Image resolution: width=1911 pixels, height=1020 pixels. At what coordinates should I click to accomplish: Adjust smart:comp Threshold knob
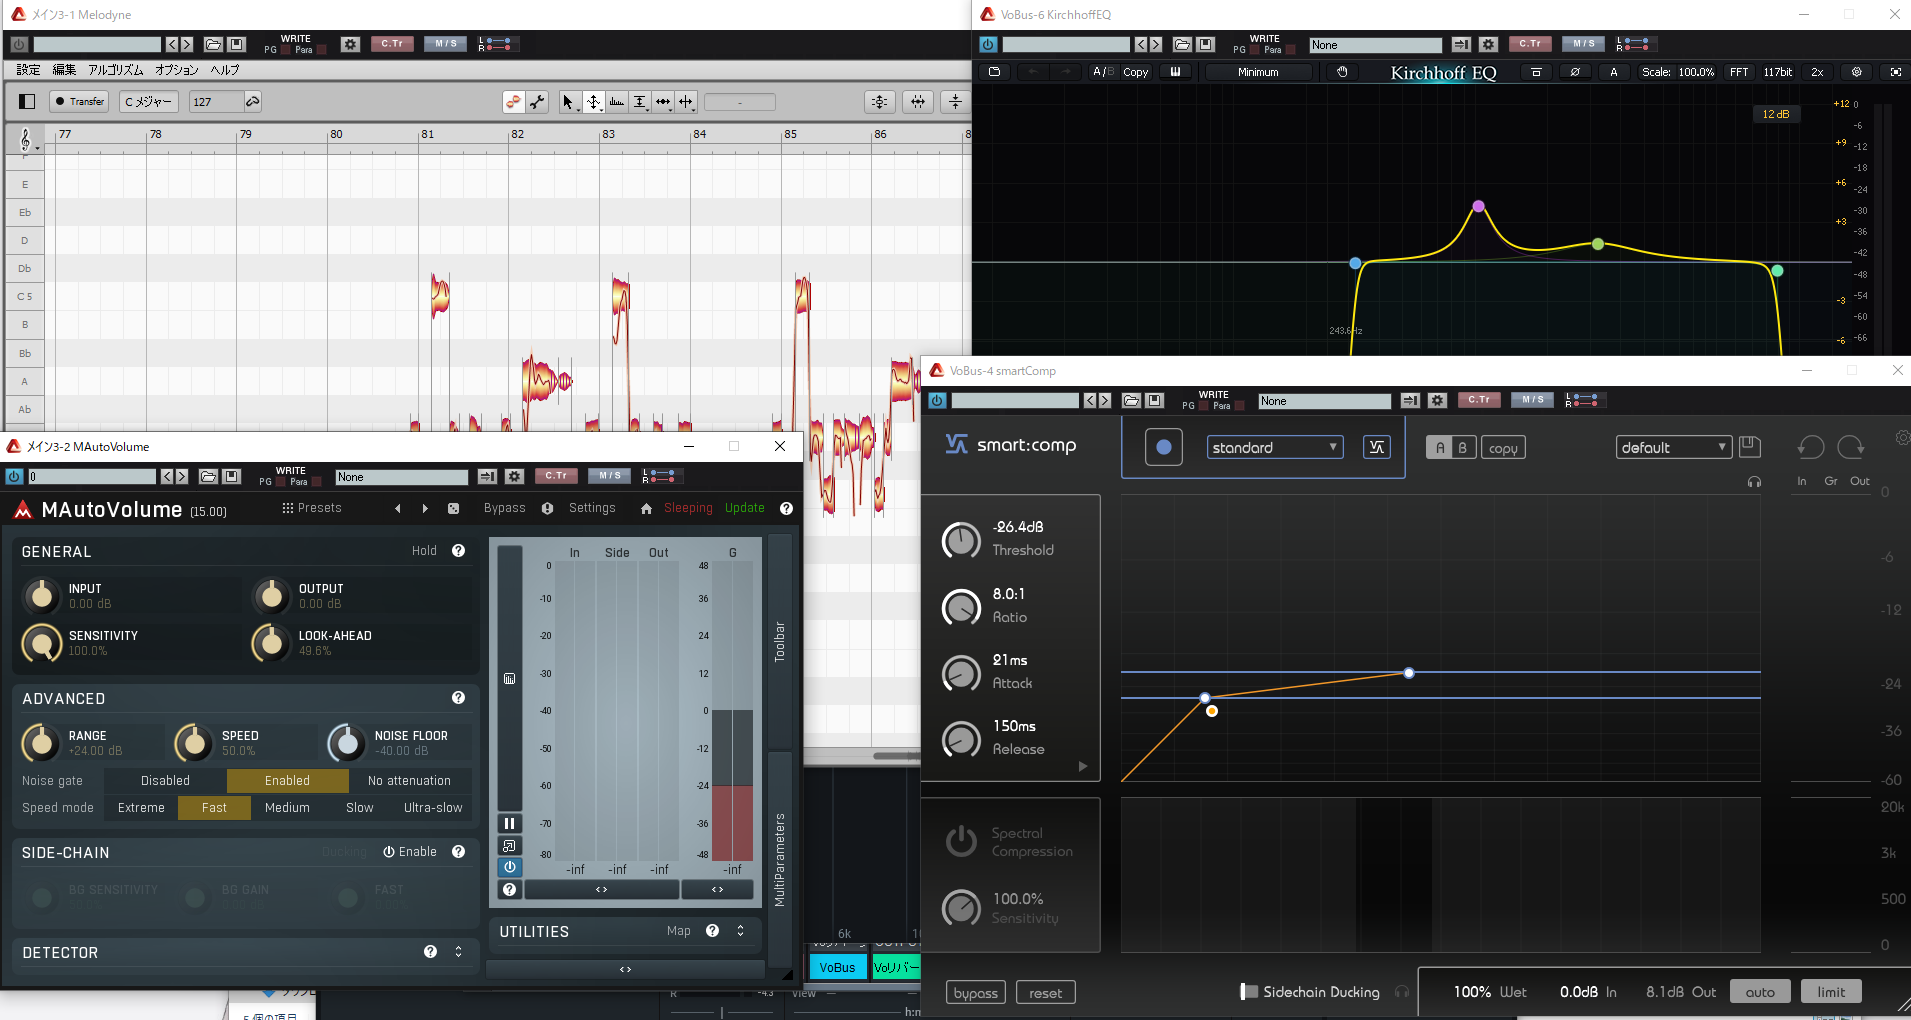[x=961, y=541]
